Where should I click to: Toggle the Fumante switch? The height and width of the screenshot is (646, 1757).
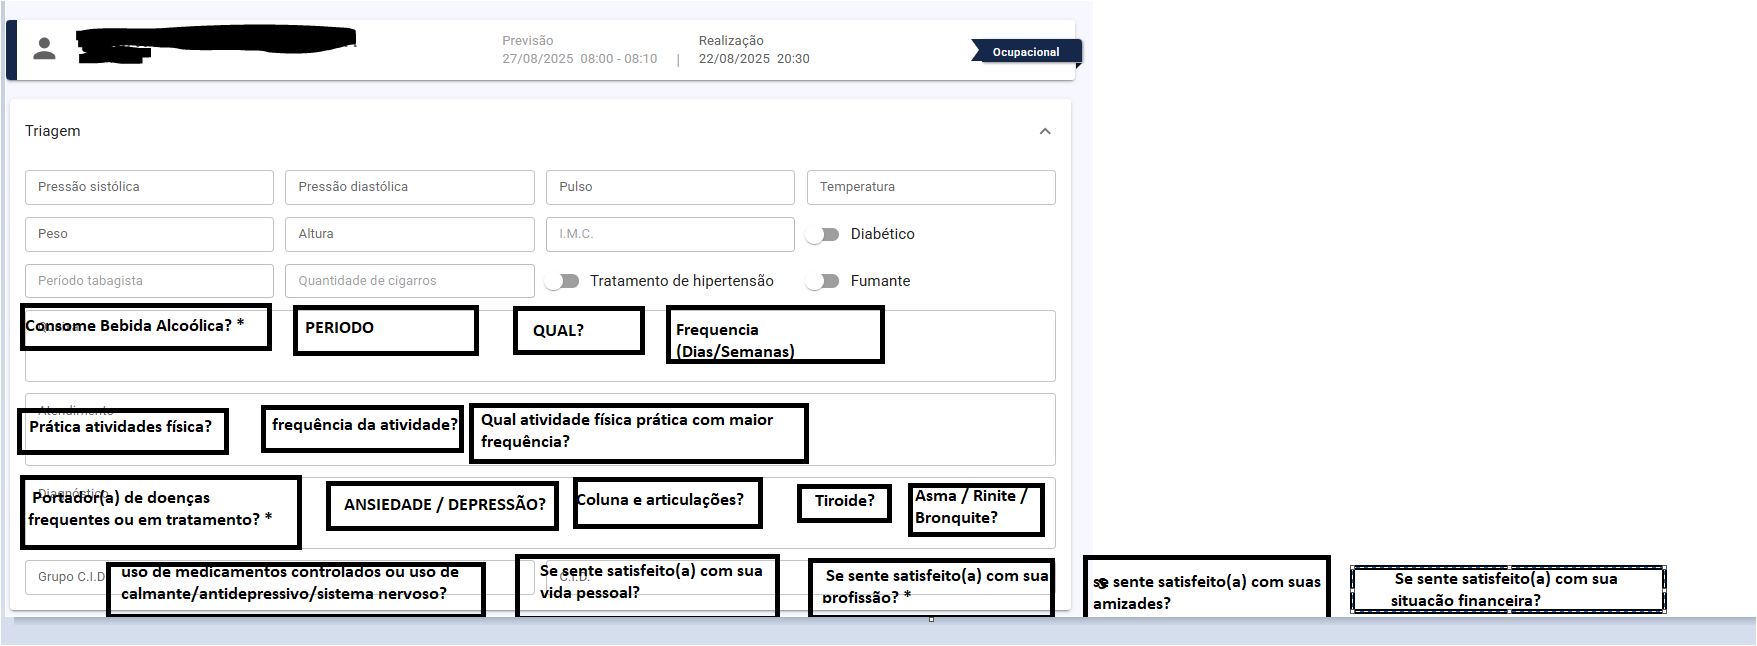(823, 281)
